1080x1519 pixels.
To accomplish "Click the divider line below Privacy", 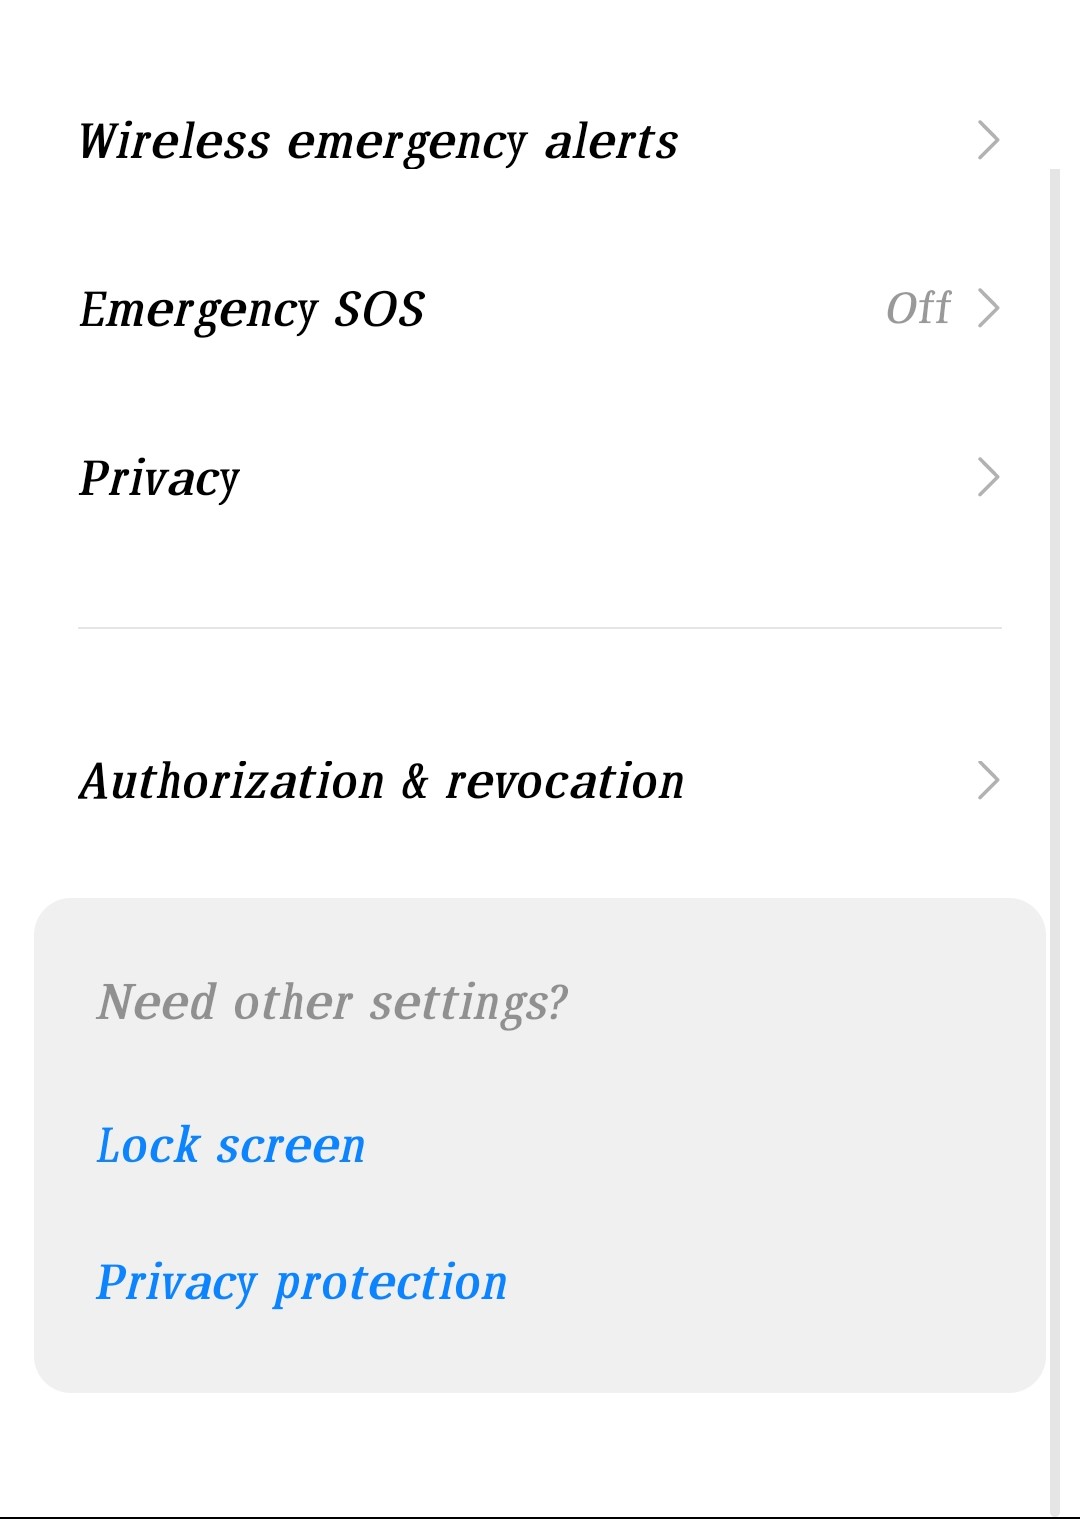I will point(540,628).
